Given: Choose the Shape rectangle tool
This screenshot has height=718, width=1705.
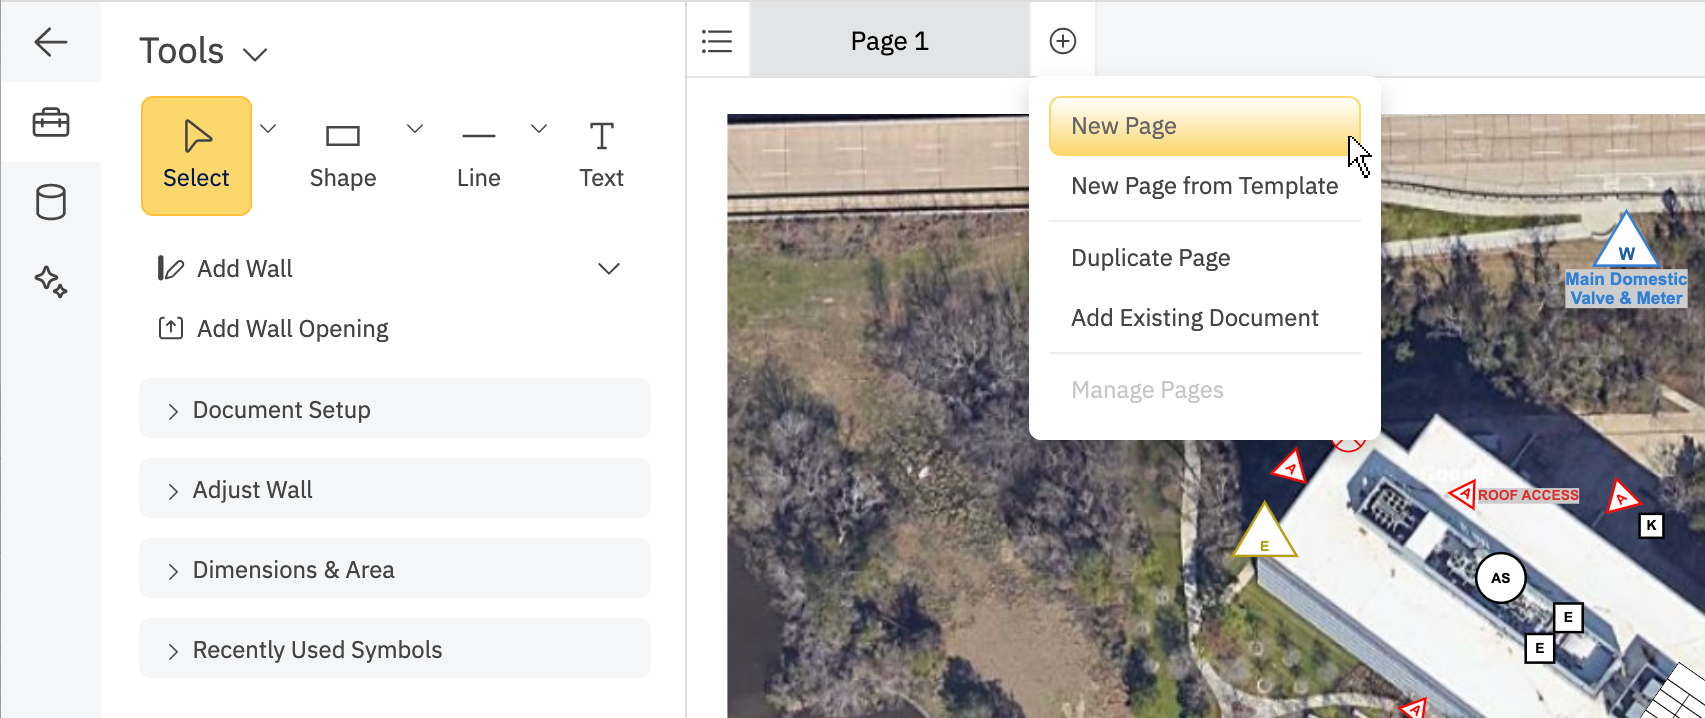Looking at the screenshot, I should pos(343,156).
